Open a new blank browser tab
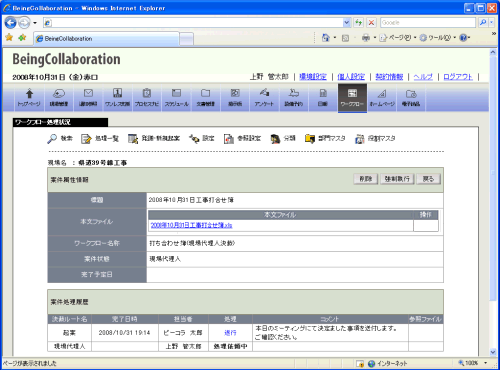The height and width of the screenshot is (370, 500). tap(187, 39)
